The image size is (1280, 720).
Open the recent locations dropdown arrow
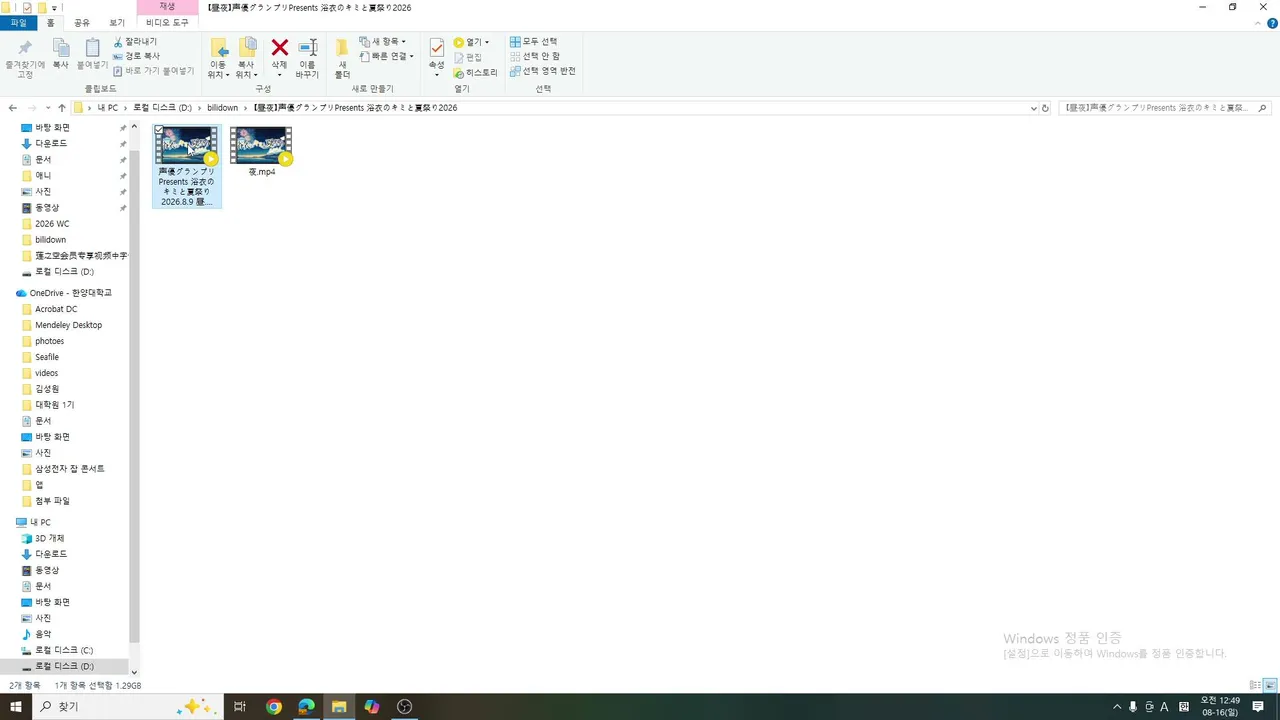pos(48,108)
